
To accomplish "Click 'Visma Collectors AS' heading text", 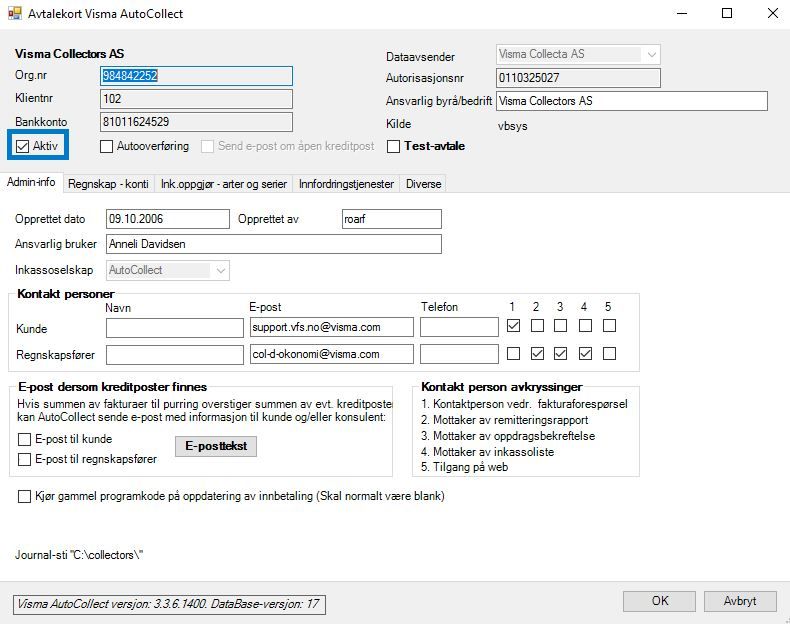I will [x=70, y=54].
